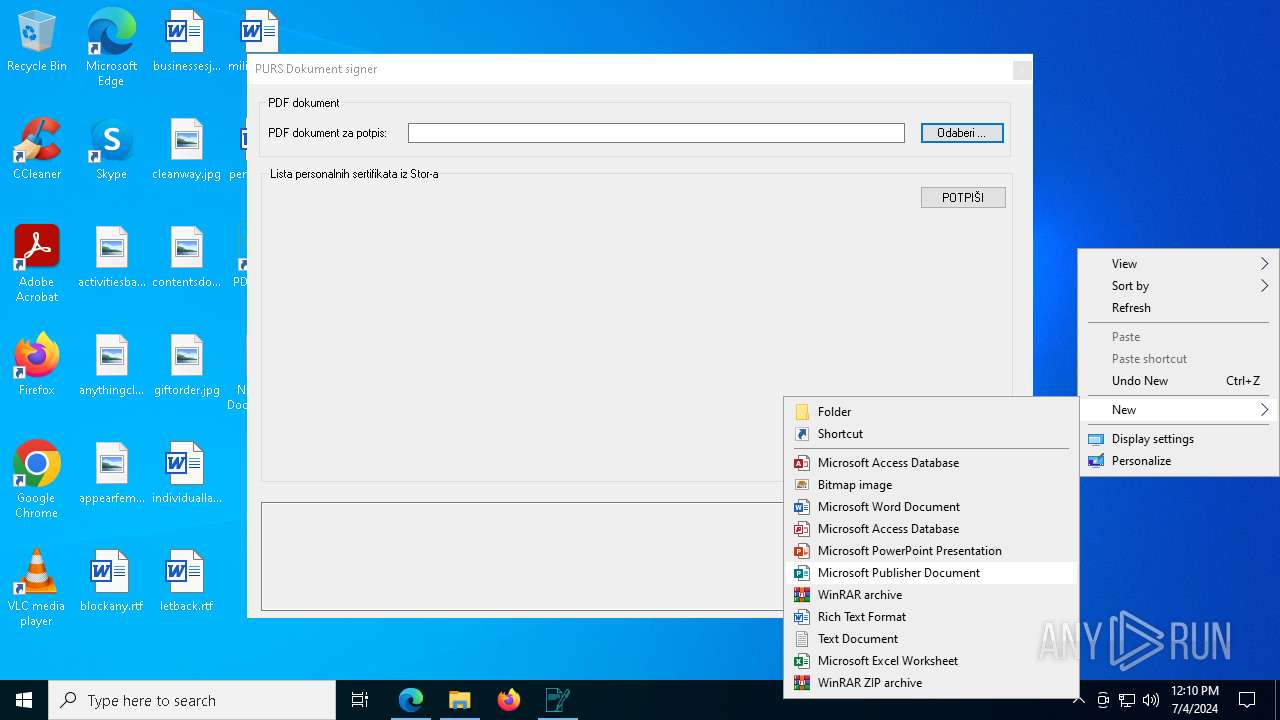Click the Windows Start button

[x=24, y=700]
